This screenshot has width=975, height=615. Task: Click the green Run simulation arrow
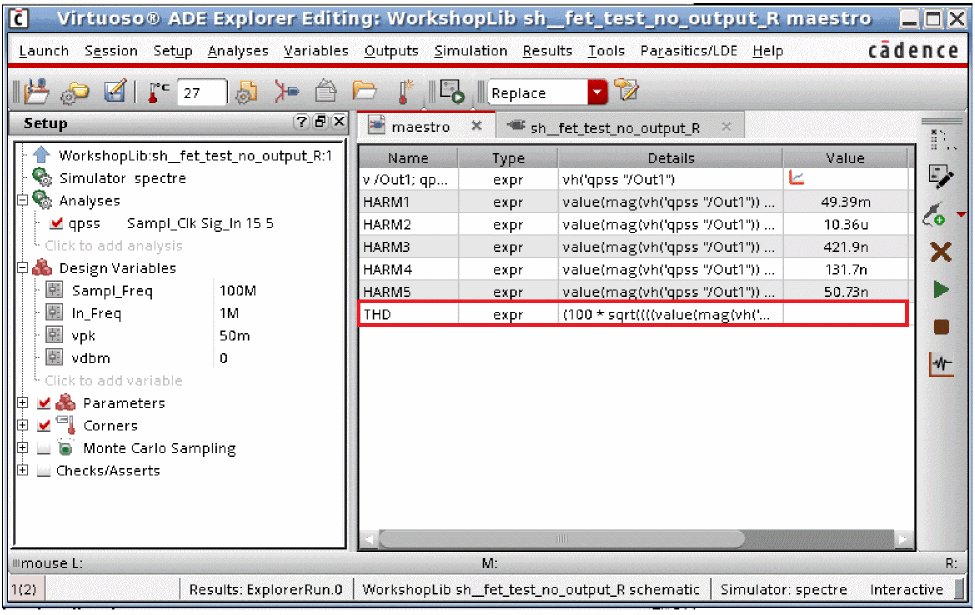[x=941, y=290]
